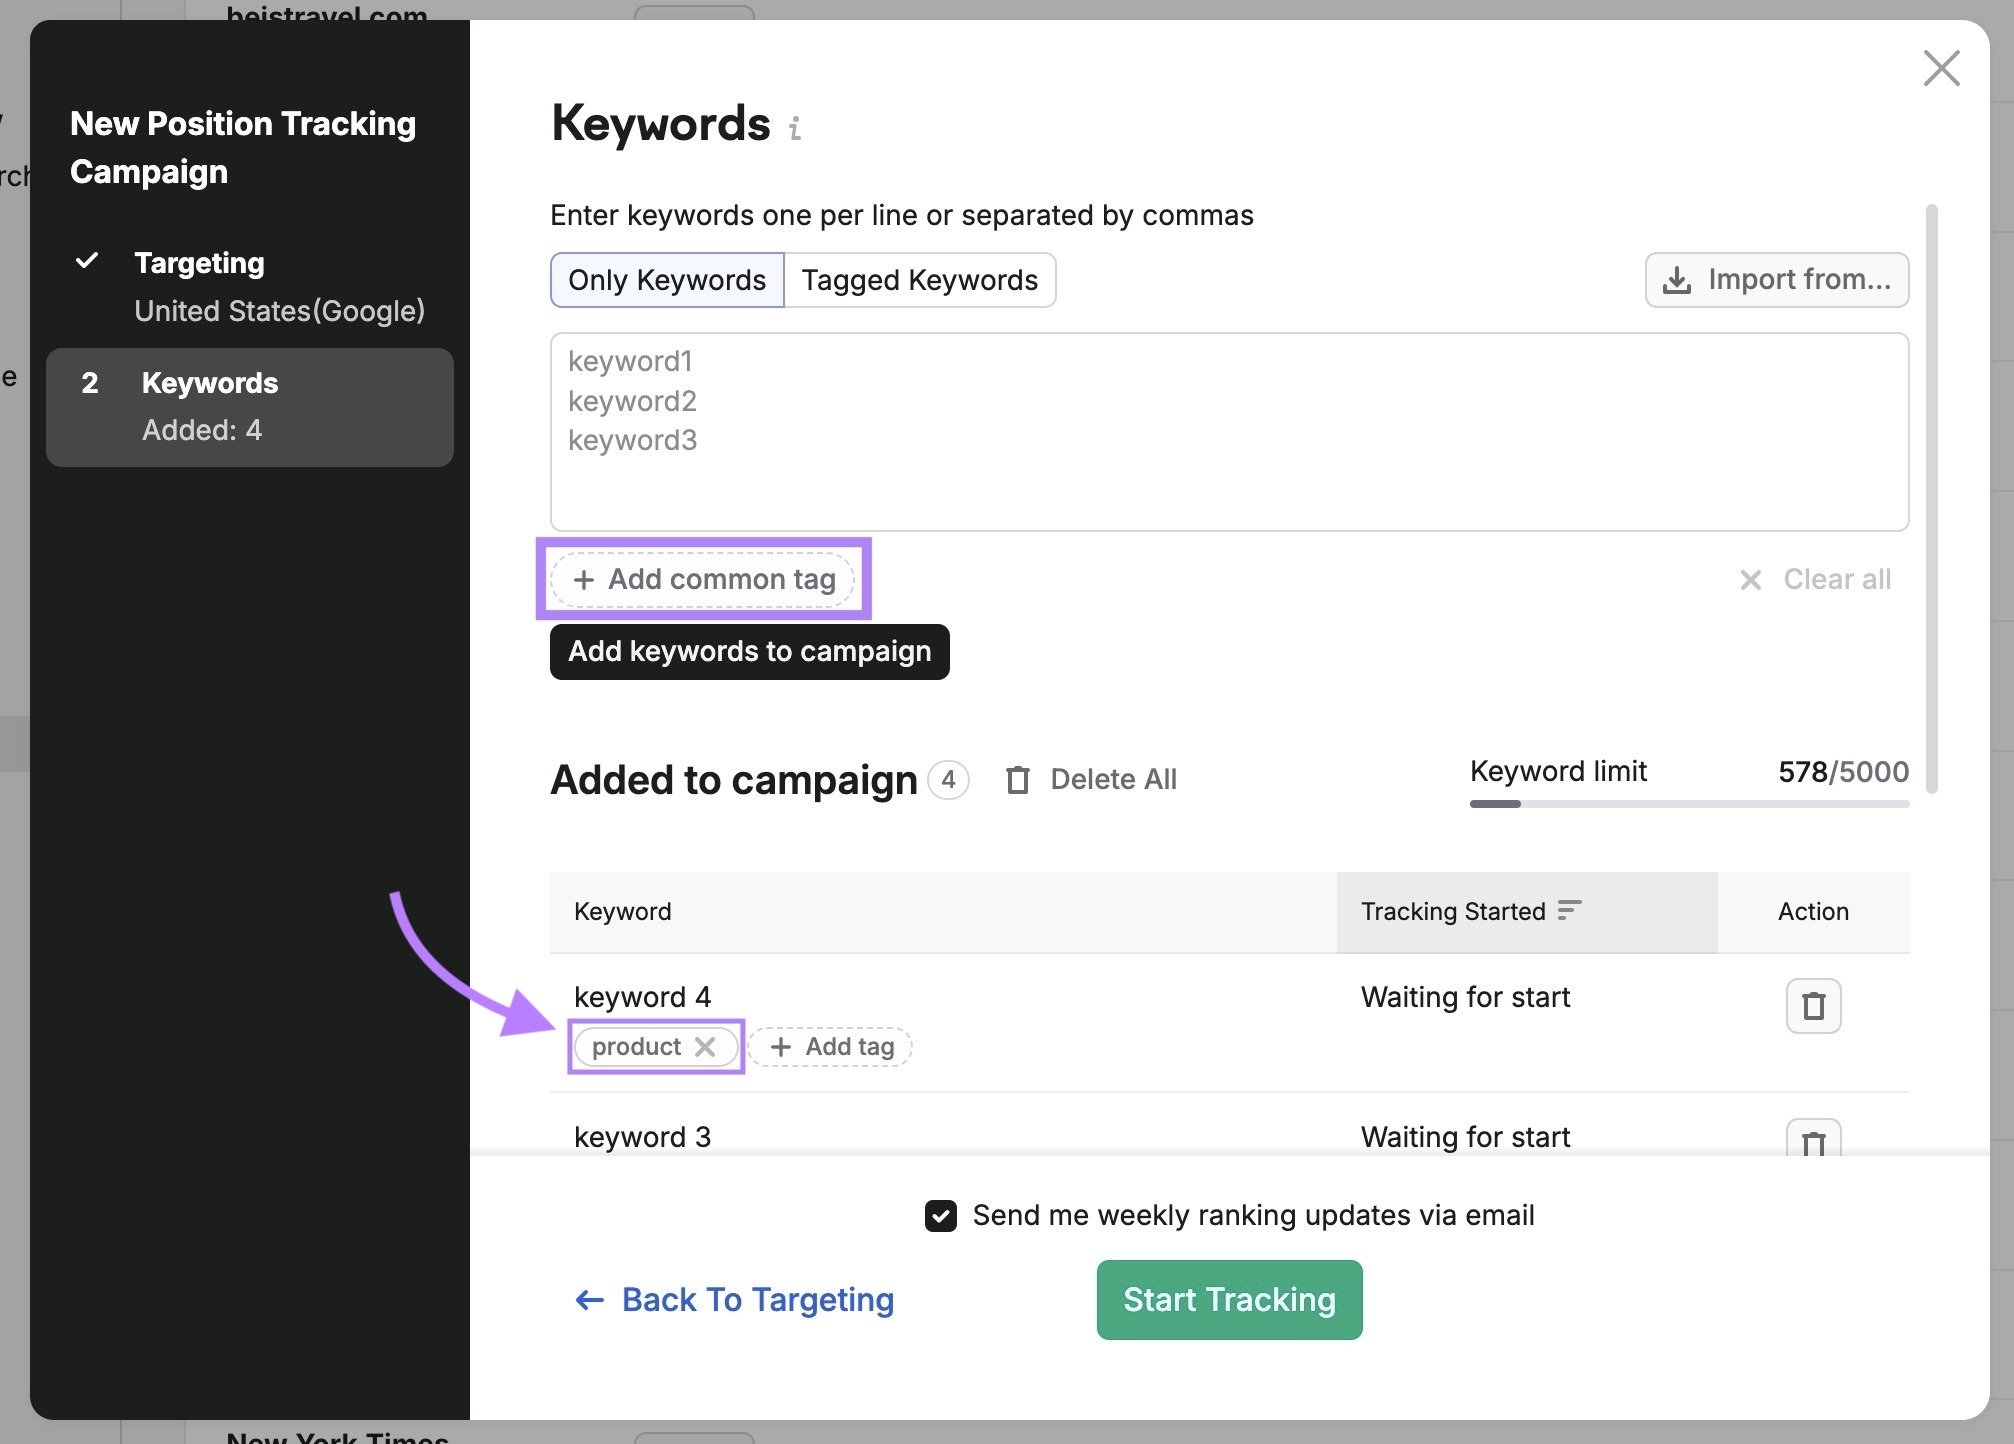
Task: Toggle weekly ranking updates email checkbox
Action: click(941, 1216)
